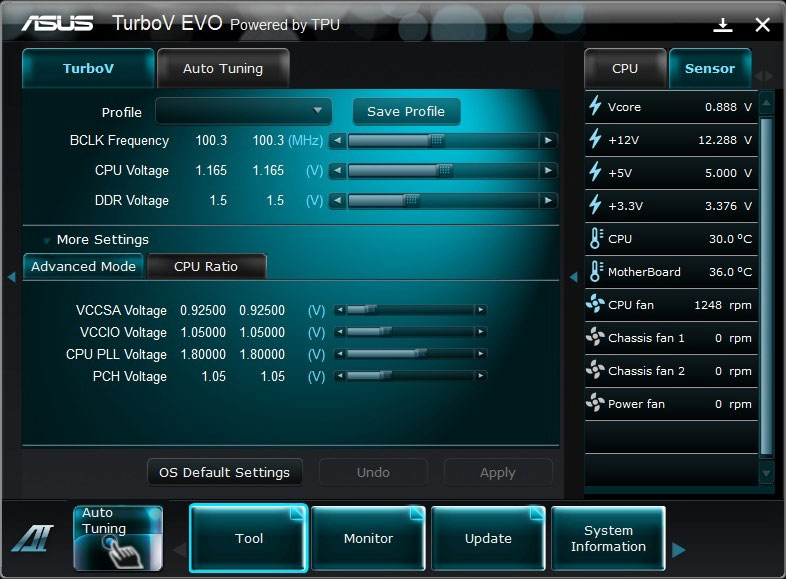Click the Chassis fan 2 icon
Image resolution: width=786 pixels, height=579 pixels.
[x=595, y=370]
